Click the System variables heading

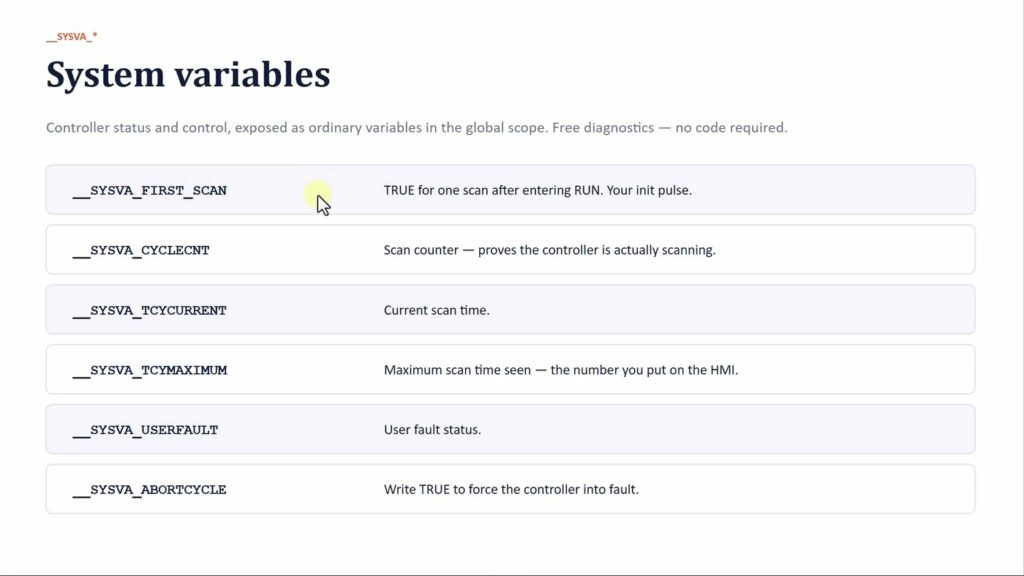click(x=188, y=74)
